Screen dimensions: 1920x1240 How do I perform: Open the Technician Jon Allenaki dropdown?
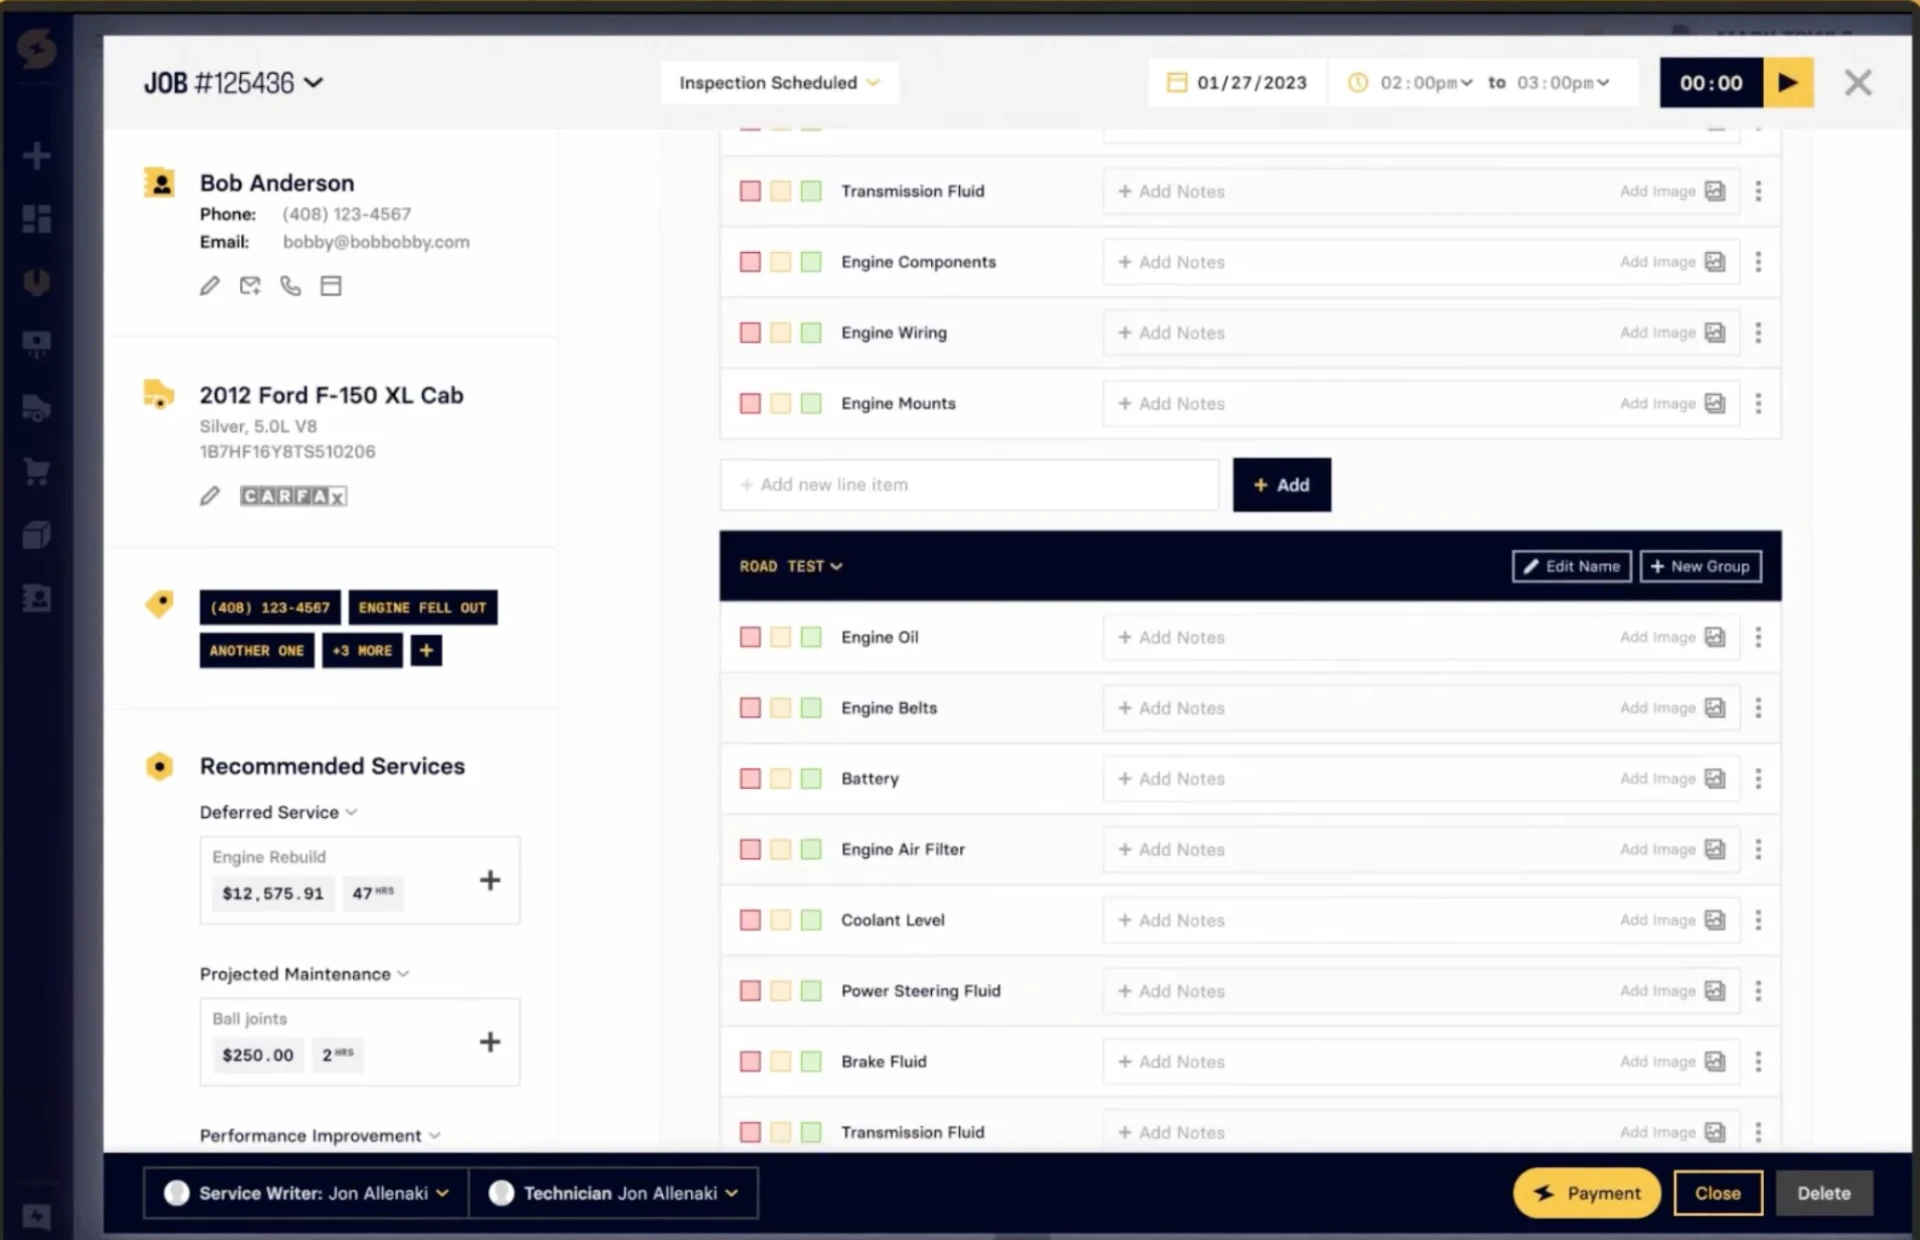point(614,1193)
